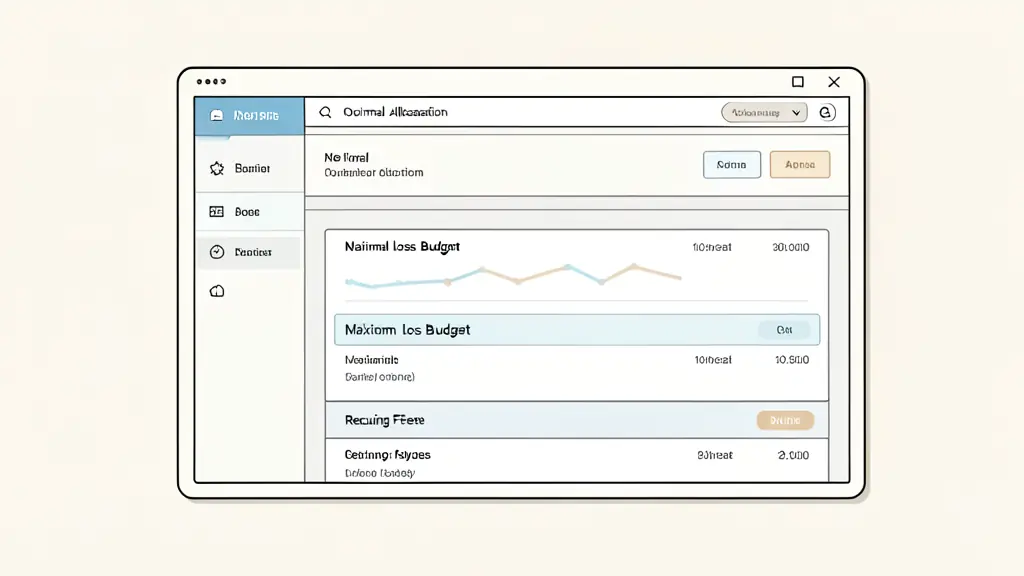Click the 2.000 value in the bottom row
Viewport: 1024px width, 576px height.
pos(793,455)
